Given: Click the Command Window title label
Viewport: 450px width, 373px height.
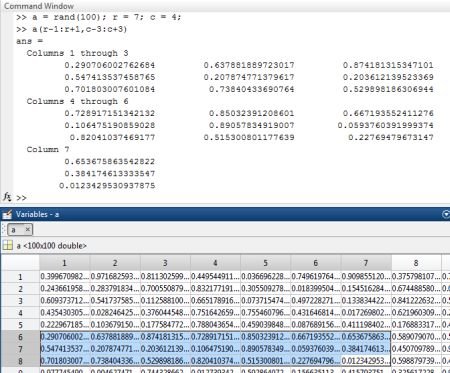Looking at the screenshot, I should (39, 6).
